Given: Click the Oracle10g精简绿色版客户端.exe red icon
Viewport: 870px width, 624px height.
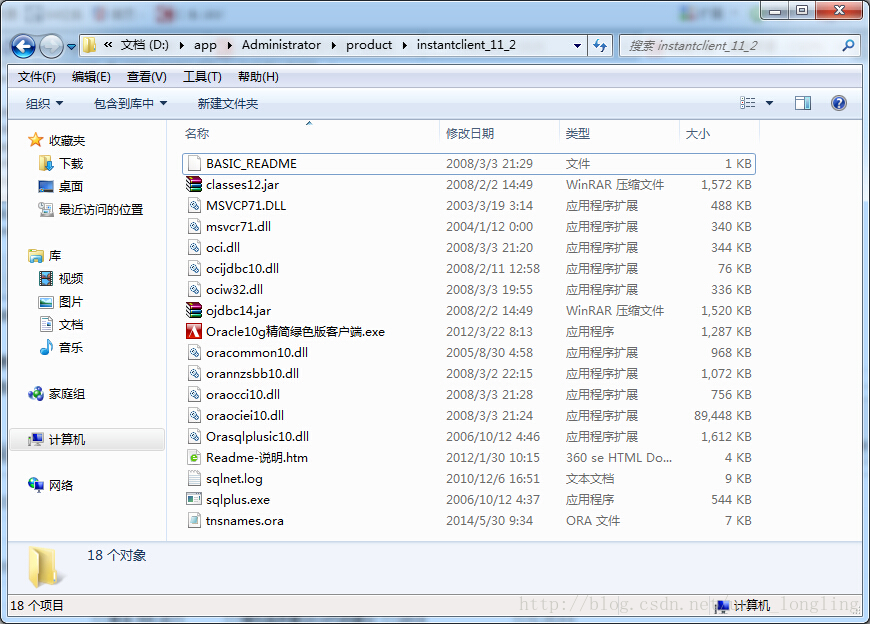Looking at the screenshot, I should [194, 331].
